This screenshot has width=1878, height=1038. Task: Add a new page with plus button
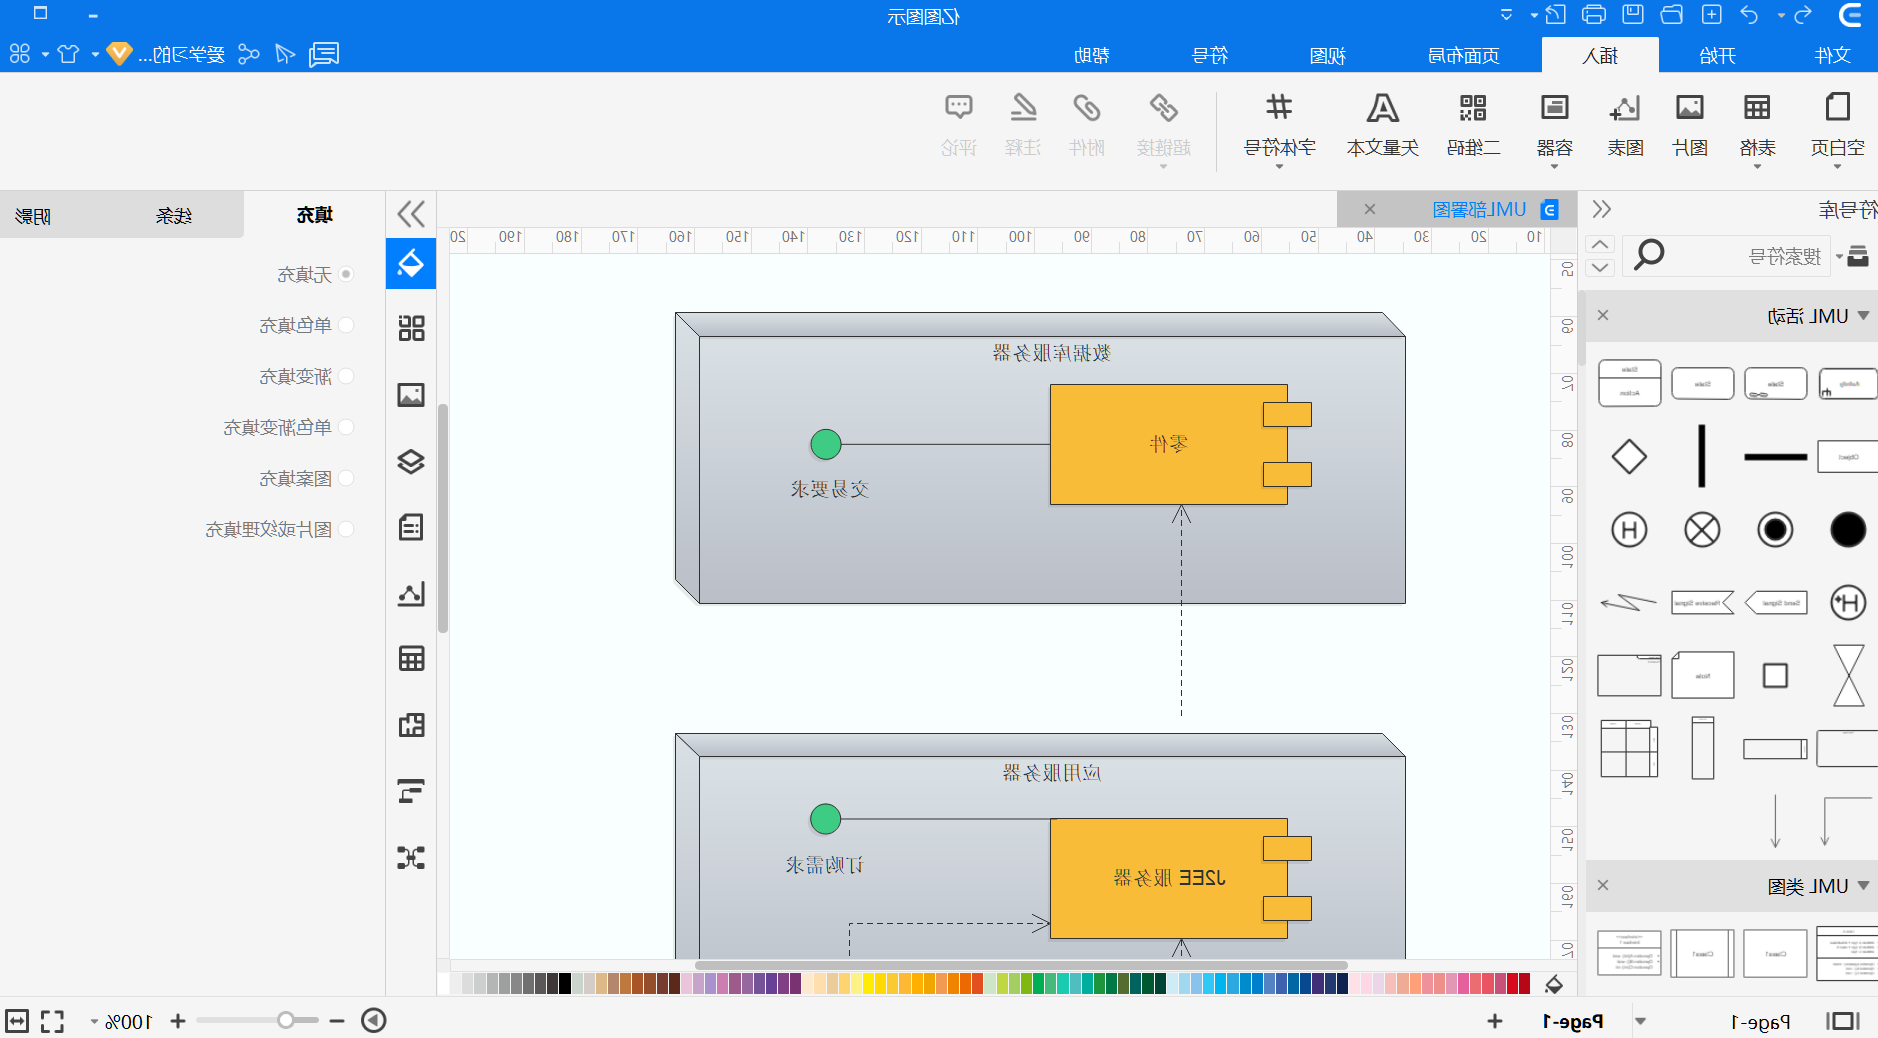pos(1494,1021)
